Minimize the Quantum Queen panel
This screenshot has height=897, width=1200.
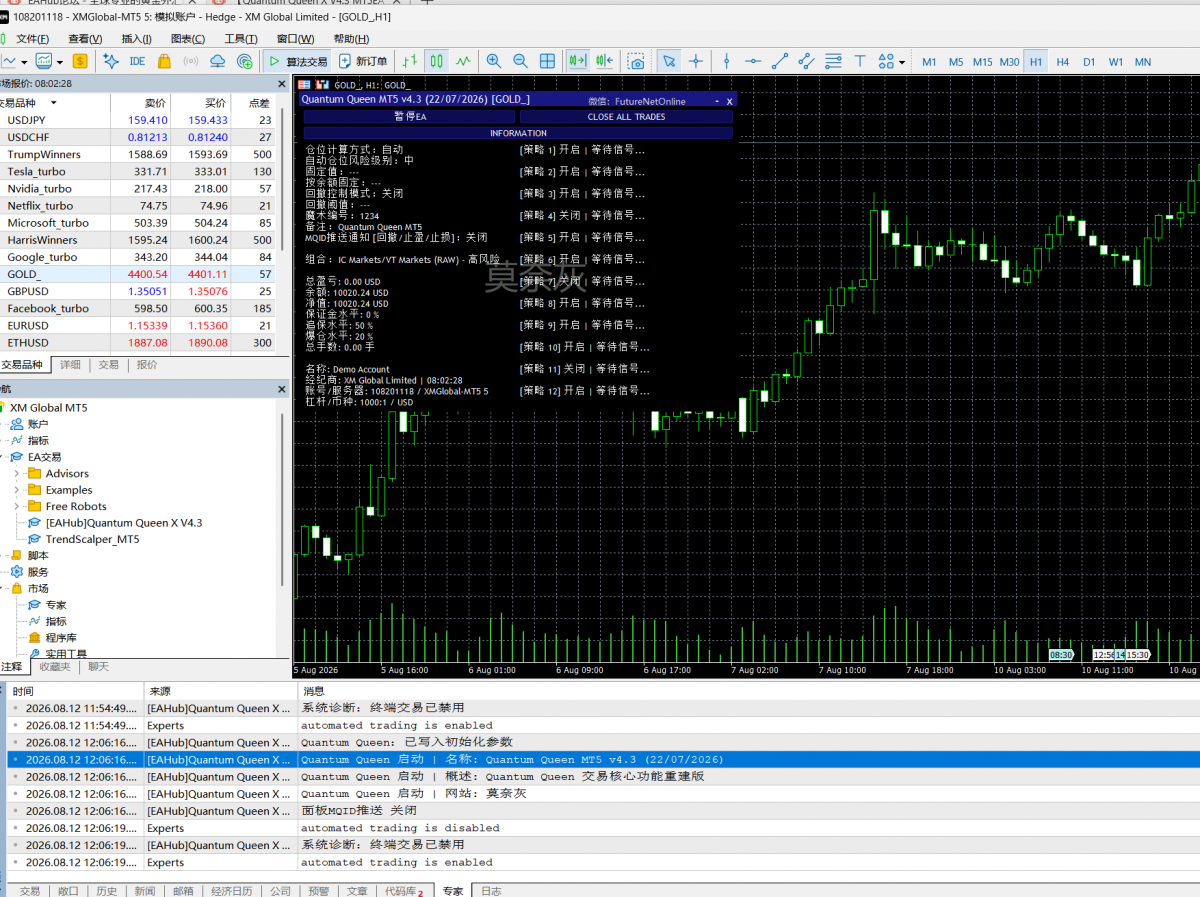click(716, 100)
